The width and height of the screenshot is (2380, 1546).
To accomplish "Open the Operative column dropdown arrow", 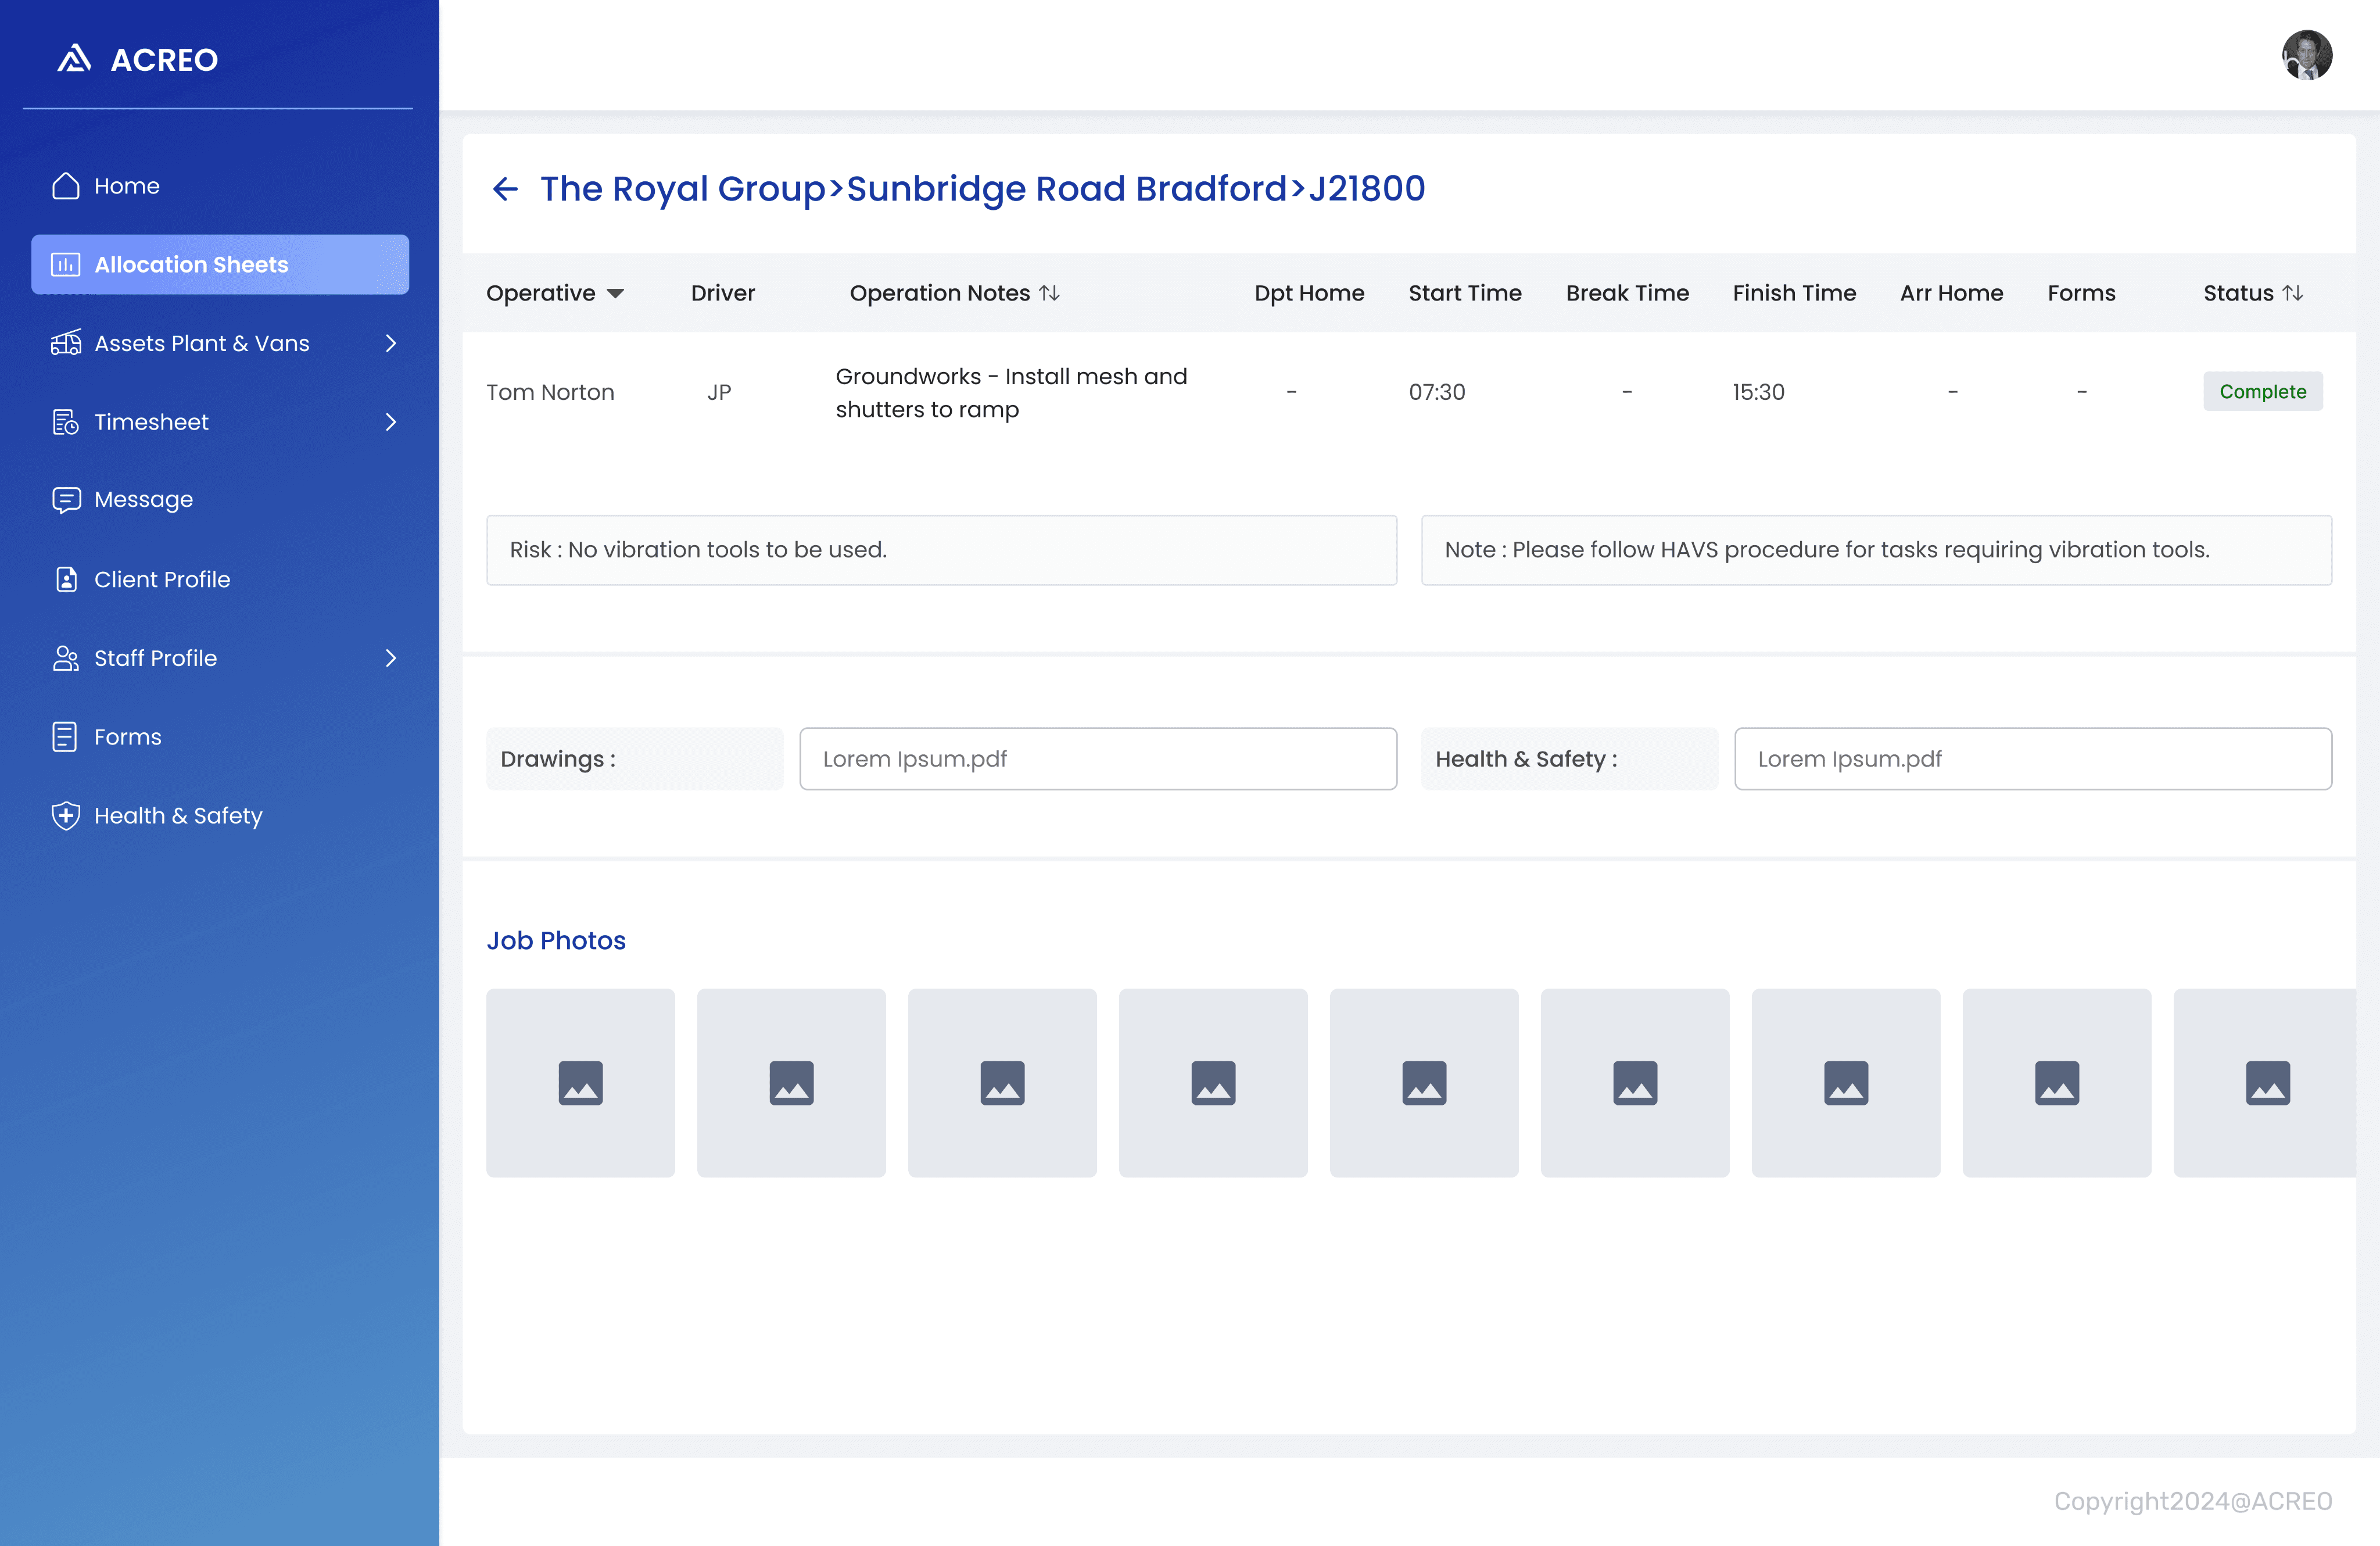I will pos(616,293).
